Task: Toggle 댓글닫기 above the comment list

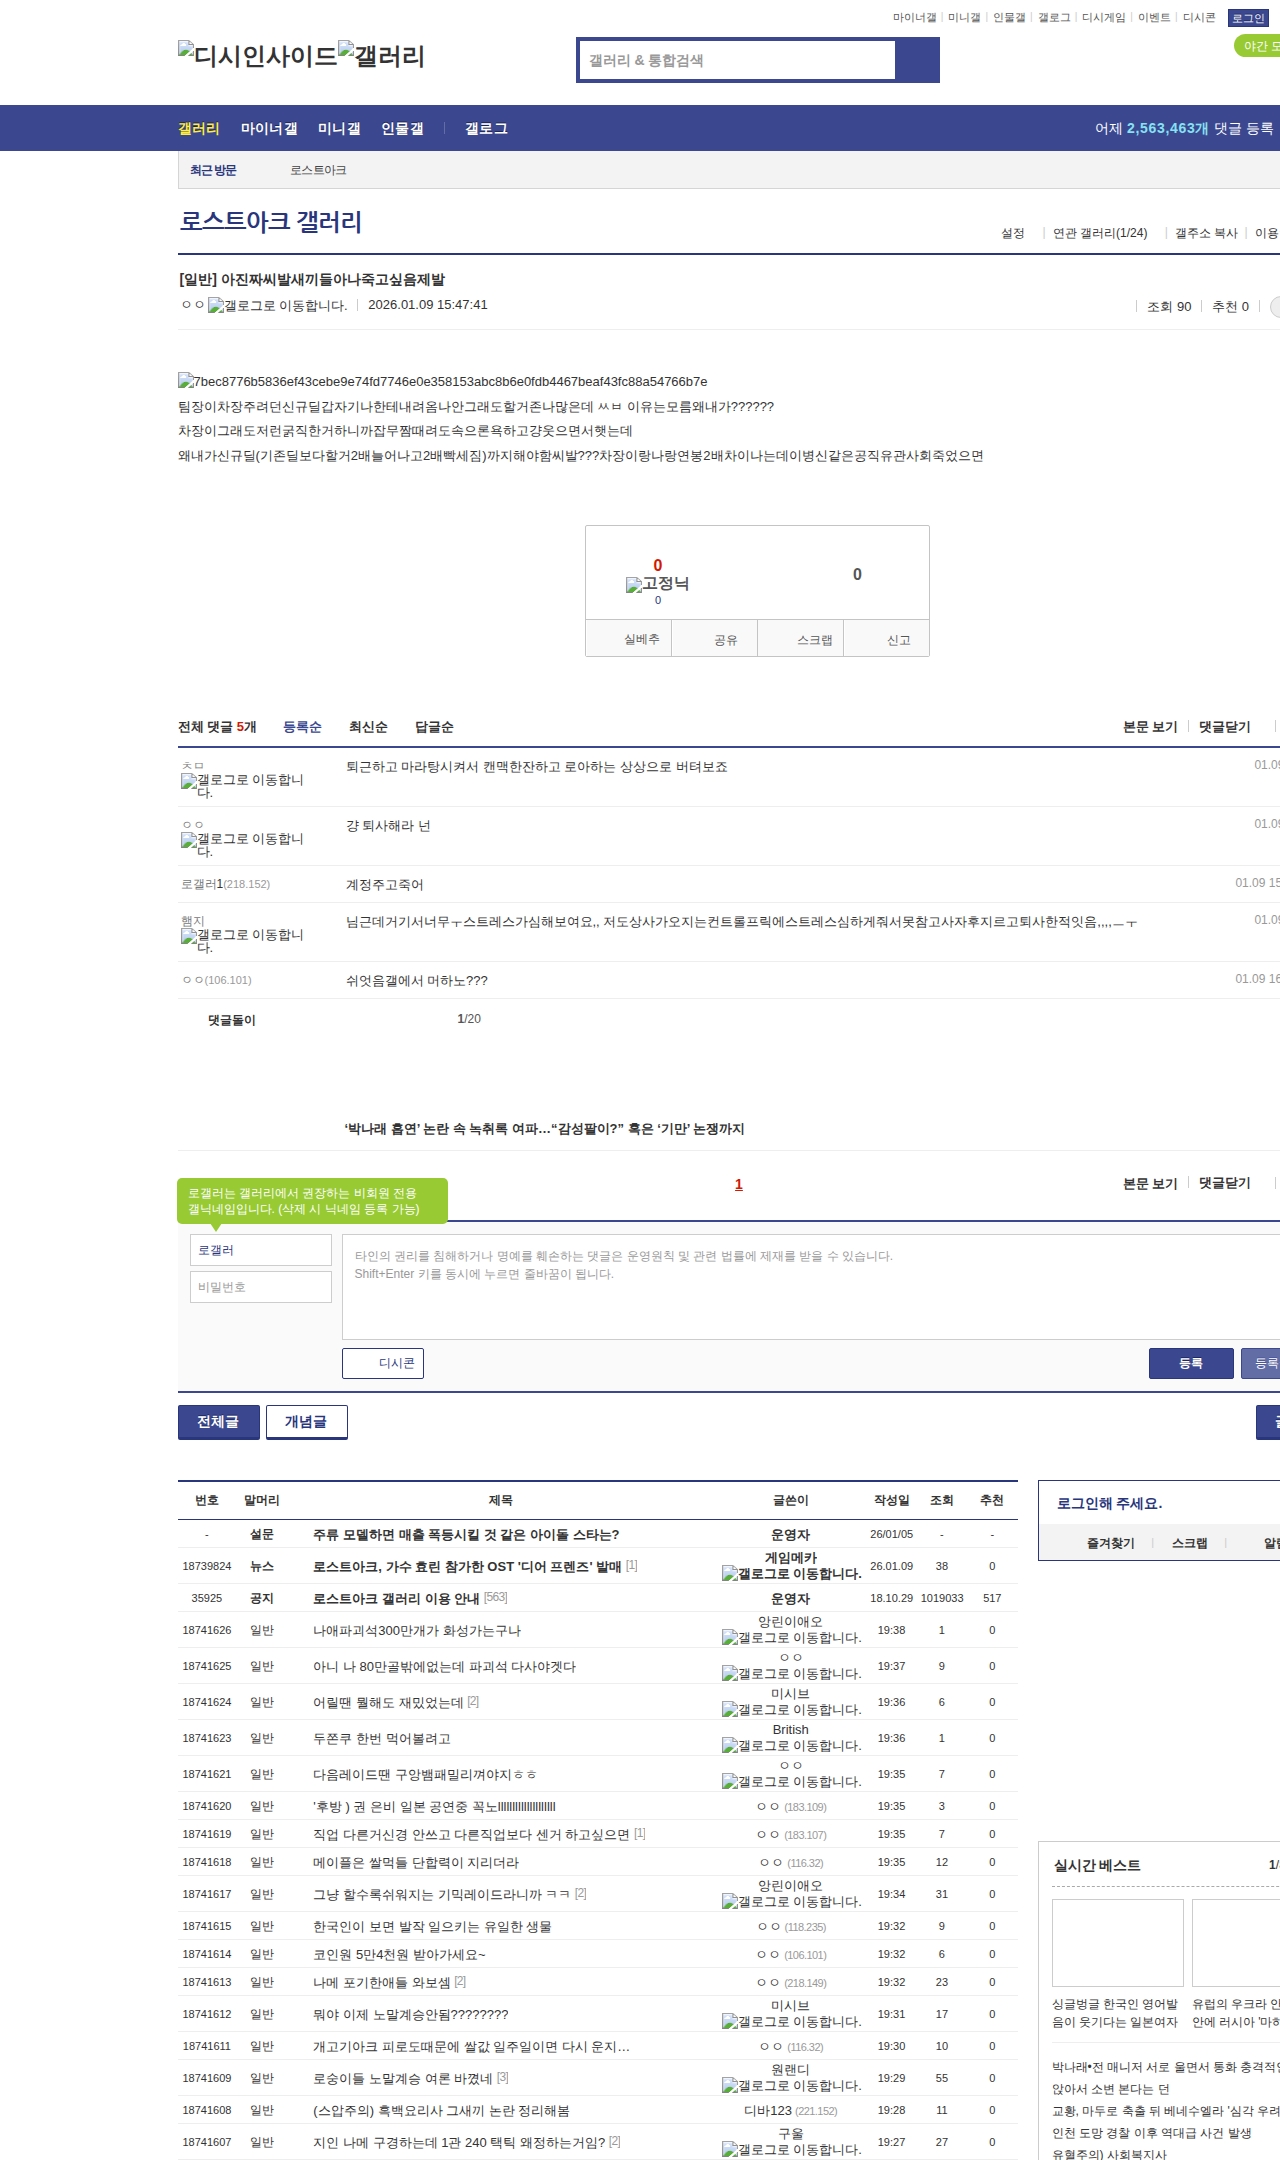Action: click(x=1224, y=727)
